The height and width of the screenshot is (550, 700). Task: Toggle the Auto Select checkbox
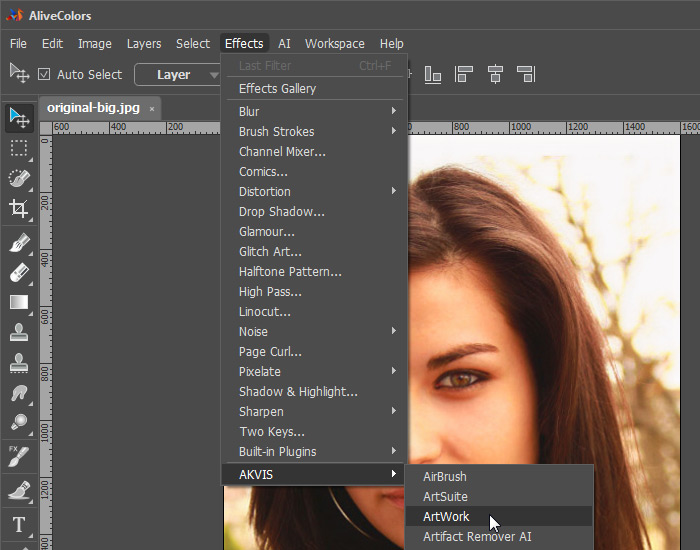click(x=44, y=74)
